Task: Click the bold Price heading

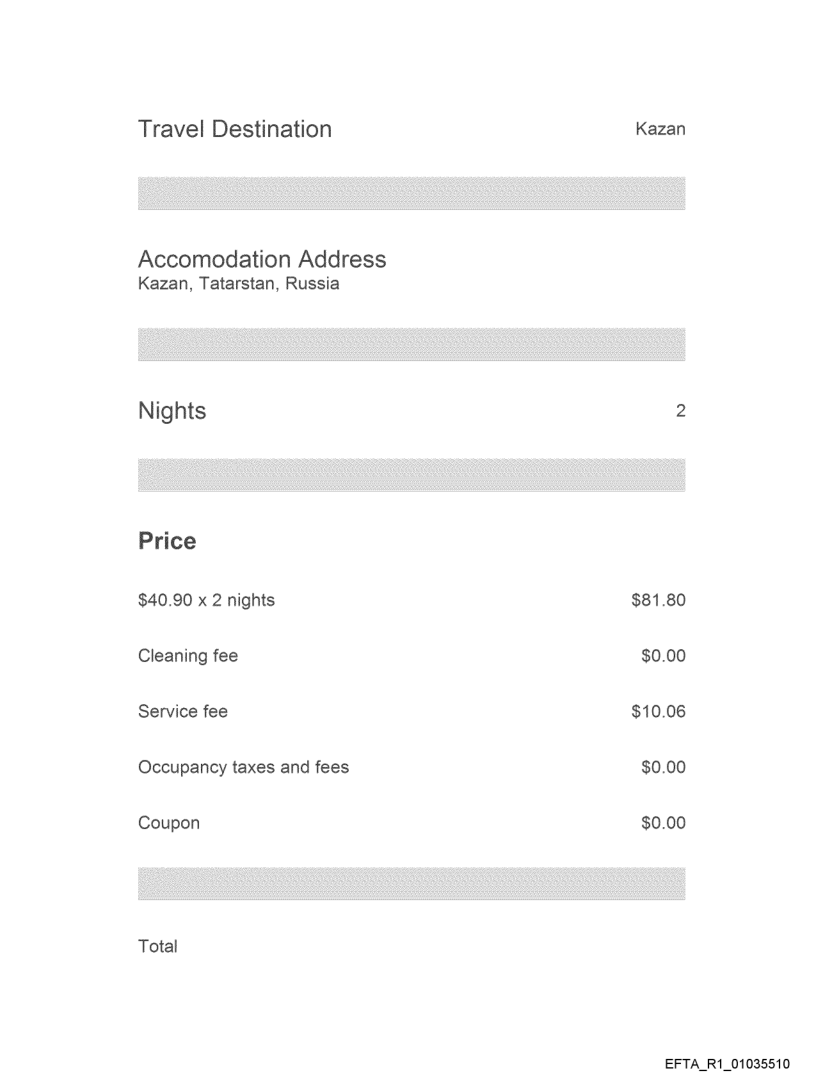Action: 167,541
